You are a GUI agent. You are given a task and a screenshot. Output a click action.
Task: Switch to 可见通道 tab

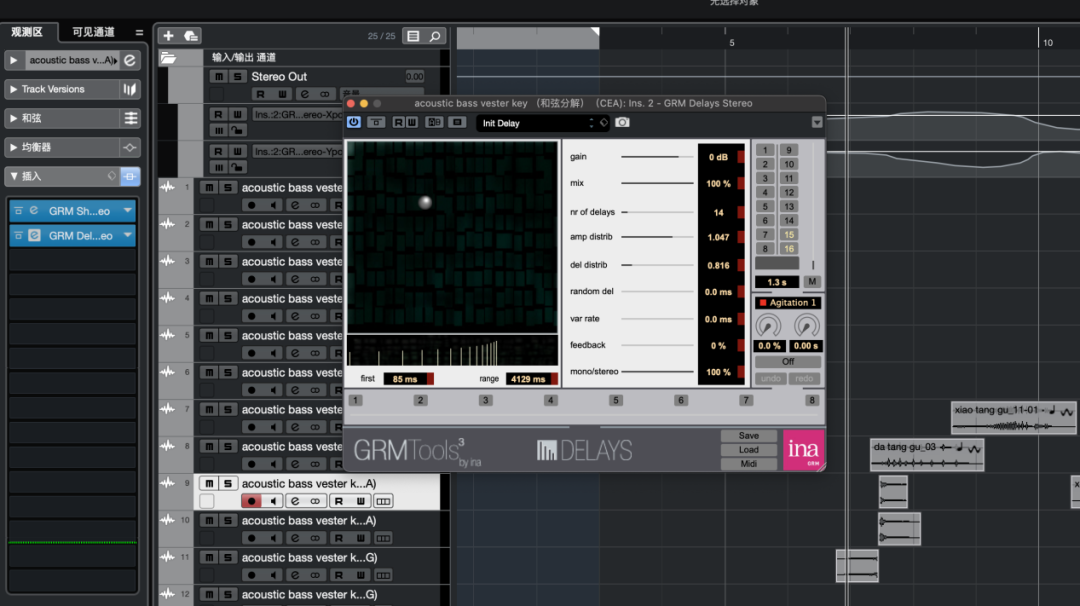[93, 32]
